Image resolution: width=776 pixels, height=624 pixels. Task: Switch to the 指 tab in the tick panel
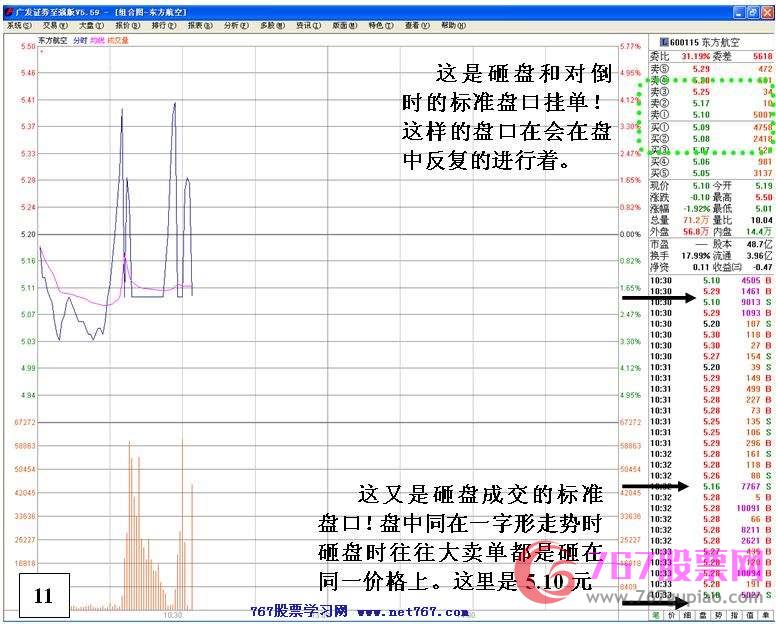tap(734, 615)
